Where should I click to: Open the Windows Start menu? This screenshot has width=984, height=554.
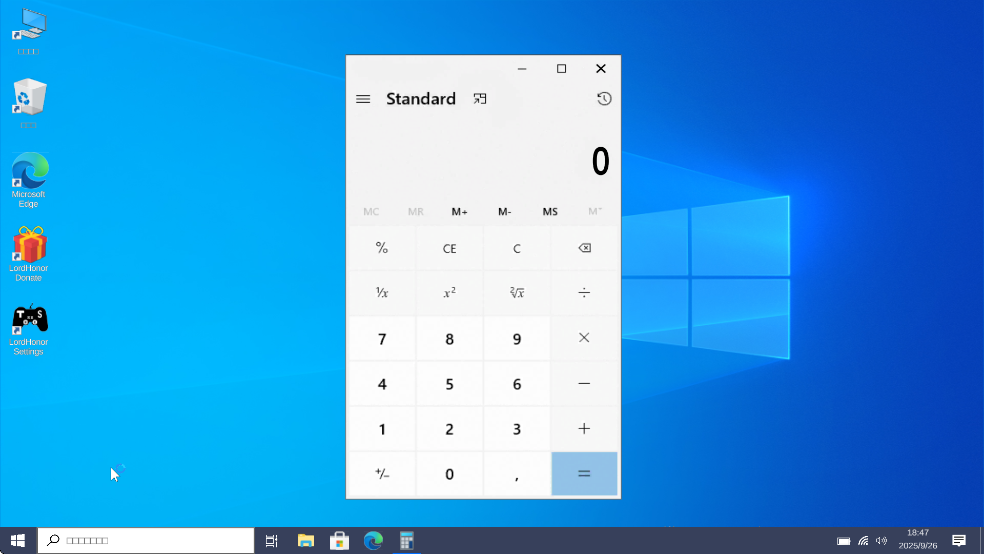pos(18,541)
